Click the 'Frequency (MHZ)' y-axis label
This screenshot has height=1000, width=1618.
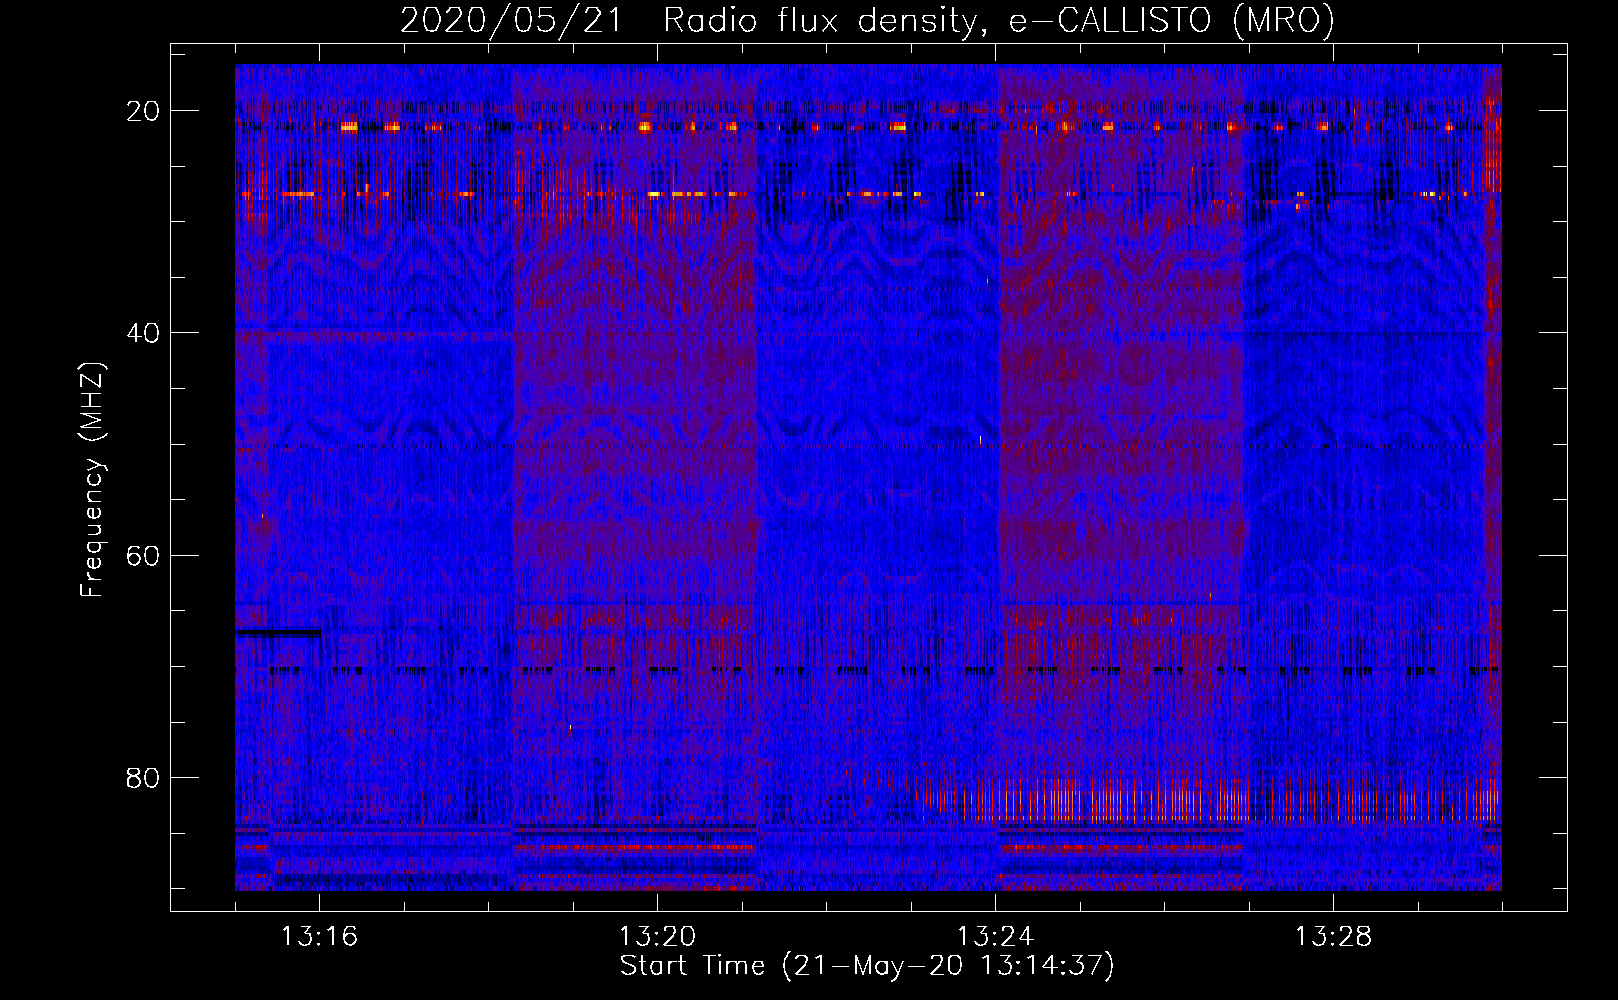pos(92,480)
